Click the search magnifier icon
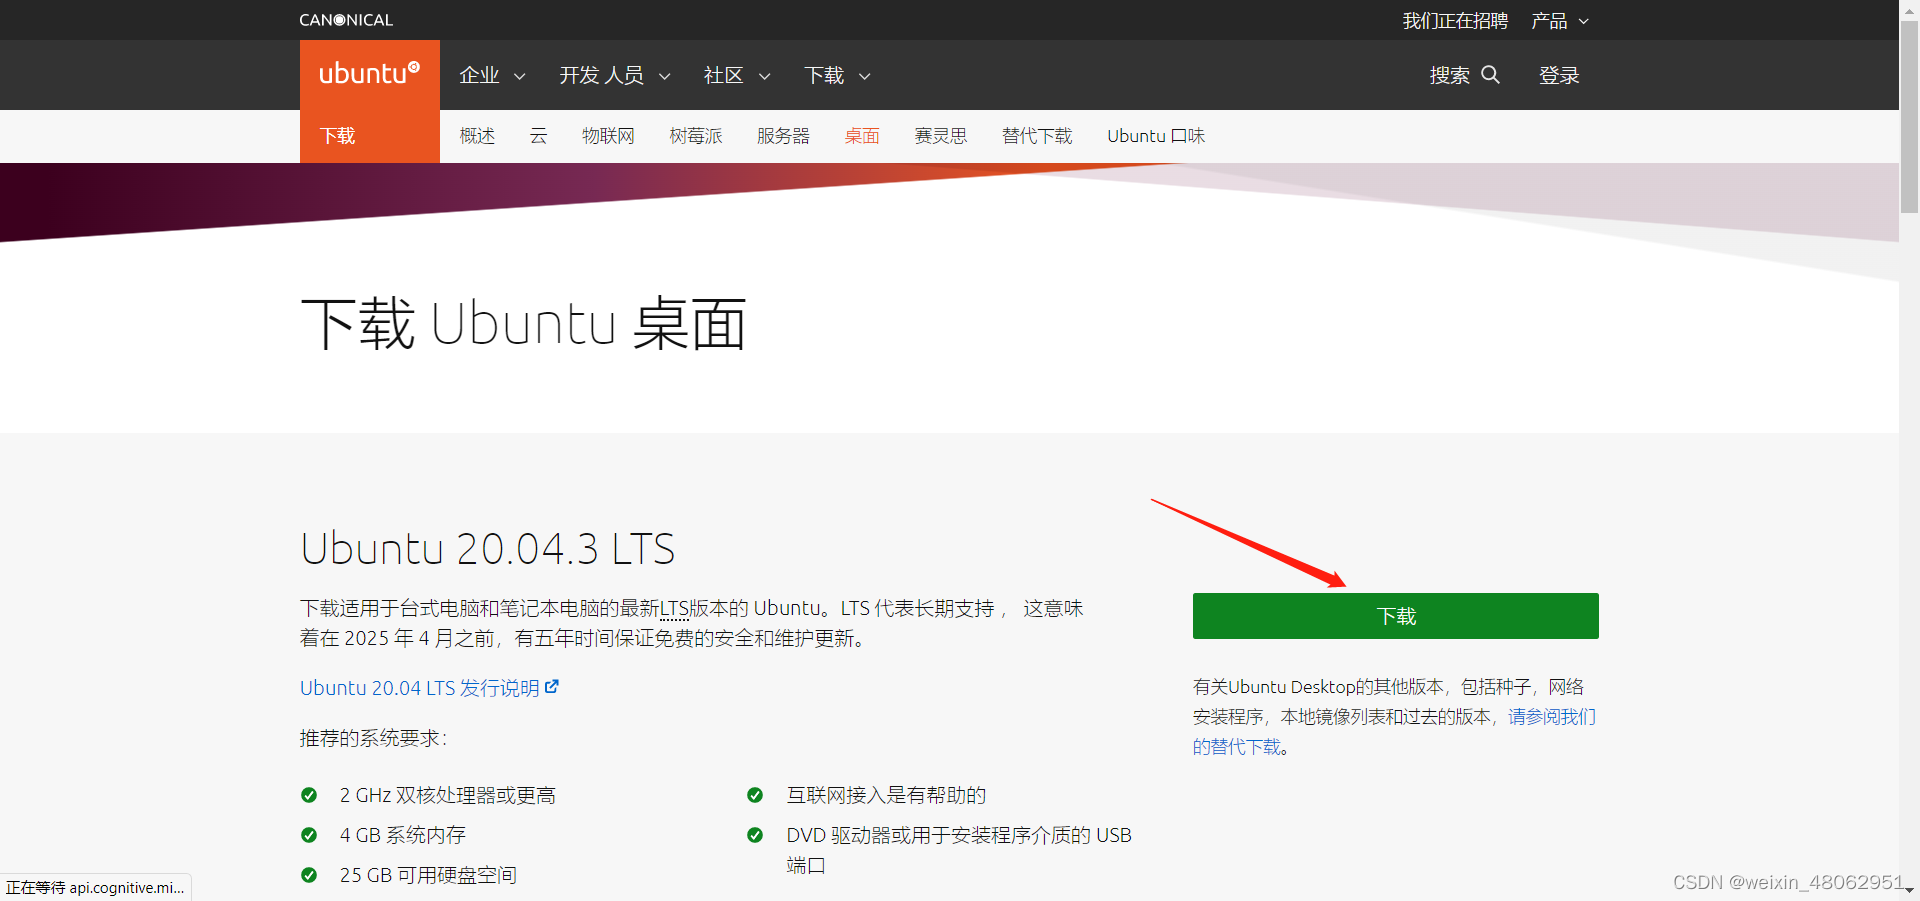This screenshot has width=1920, height=901. tap(1490, 74)
